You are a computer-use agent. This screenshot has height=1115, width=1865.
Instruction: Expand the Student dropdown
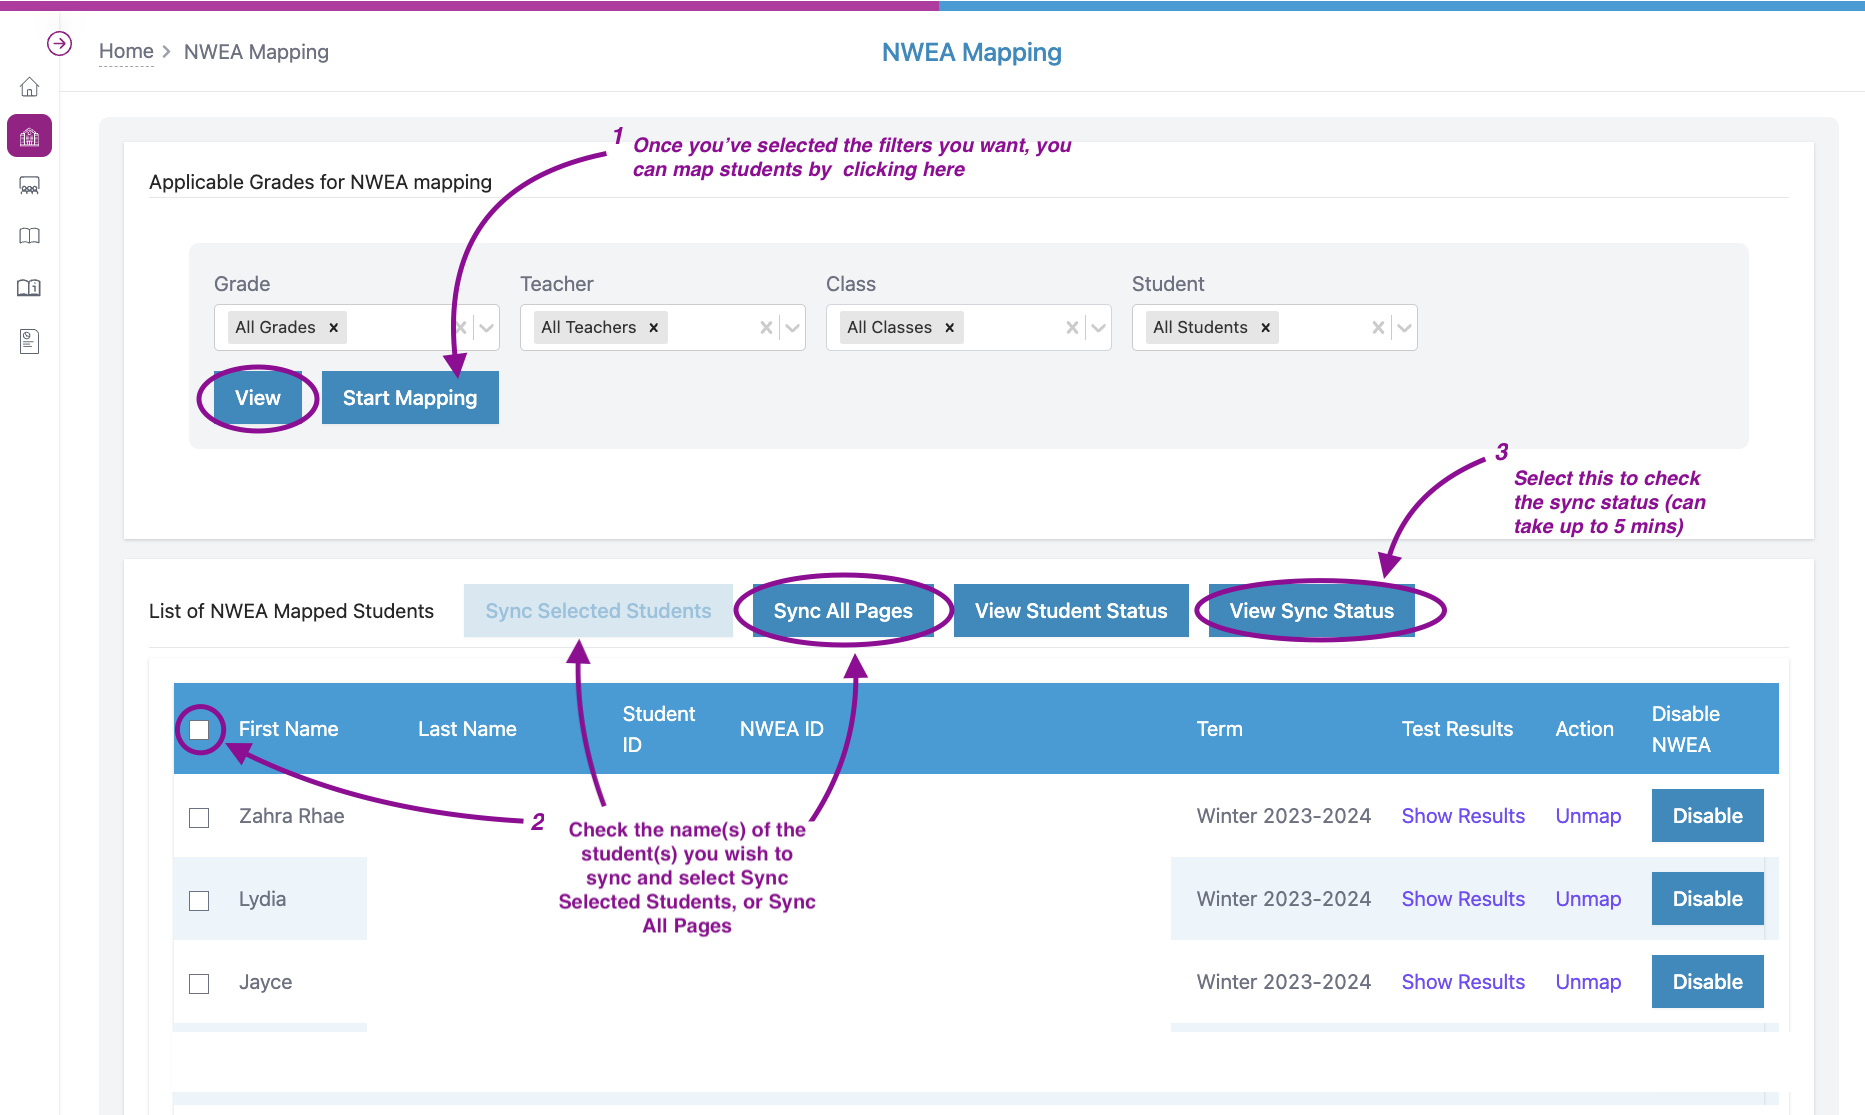coord(1404,328)
